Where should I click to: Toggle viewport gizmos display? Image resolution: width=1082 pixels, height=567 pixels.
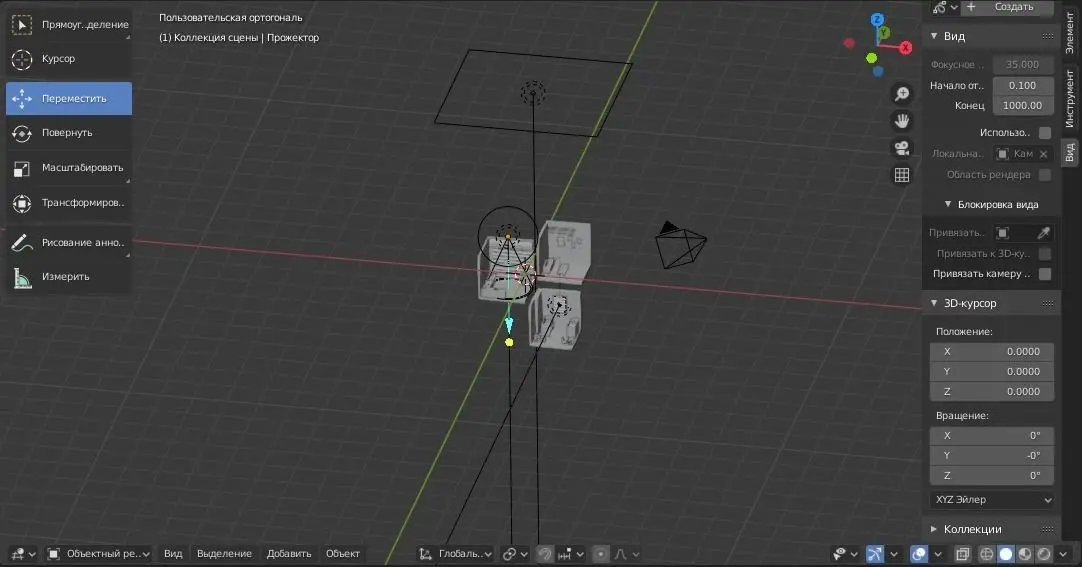click(x=874, y=554)
